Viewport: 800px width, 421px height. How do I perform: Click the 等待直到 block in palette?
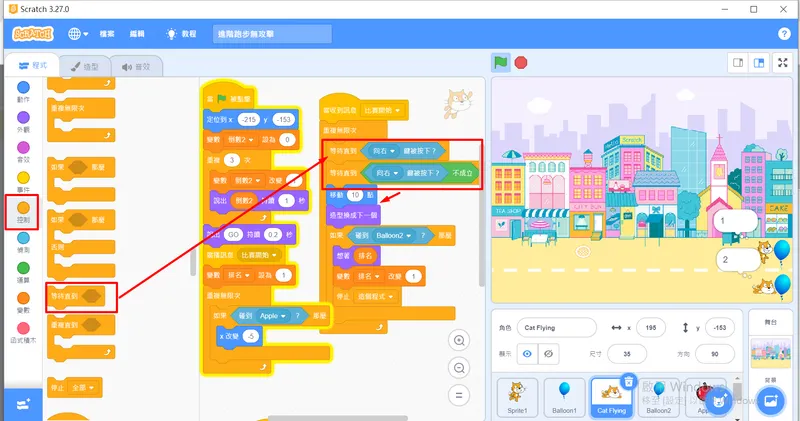(77, 296)
